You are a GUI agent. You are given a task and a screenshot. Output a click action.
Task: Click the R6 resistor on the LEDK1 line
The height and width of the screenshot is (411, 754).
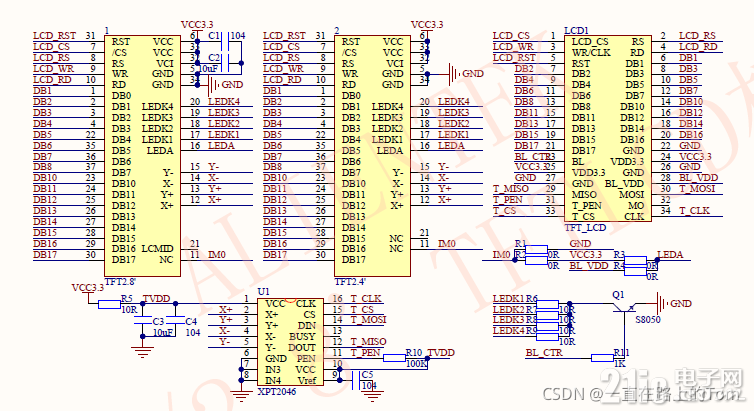(x=548, y=304)
